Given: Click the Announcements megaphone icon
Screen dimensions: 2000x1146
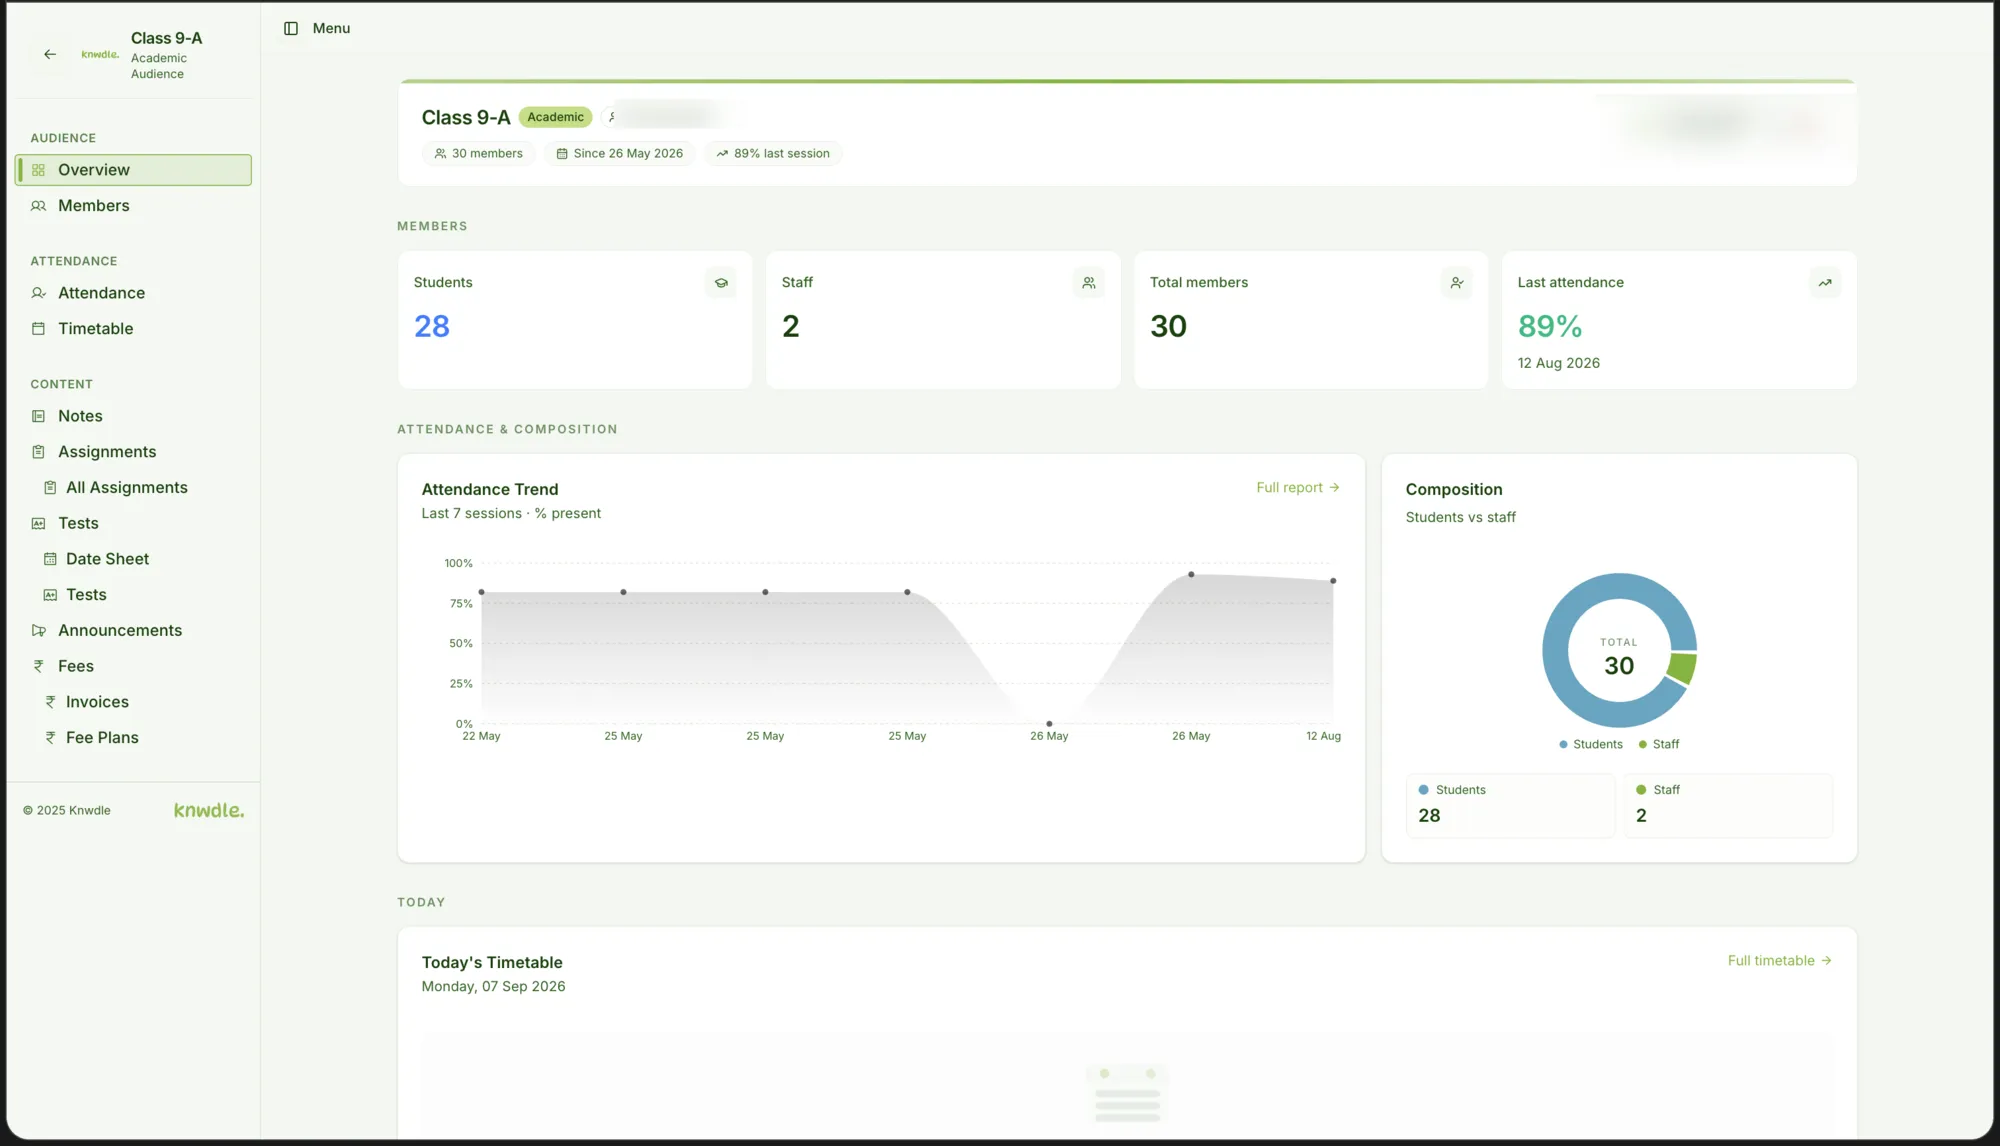Looking at the screenshot, I should pyautogui.click(x=38, y=631).
